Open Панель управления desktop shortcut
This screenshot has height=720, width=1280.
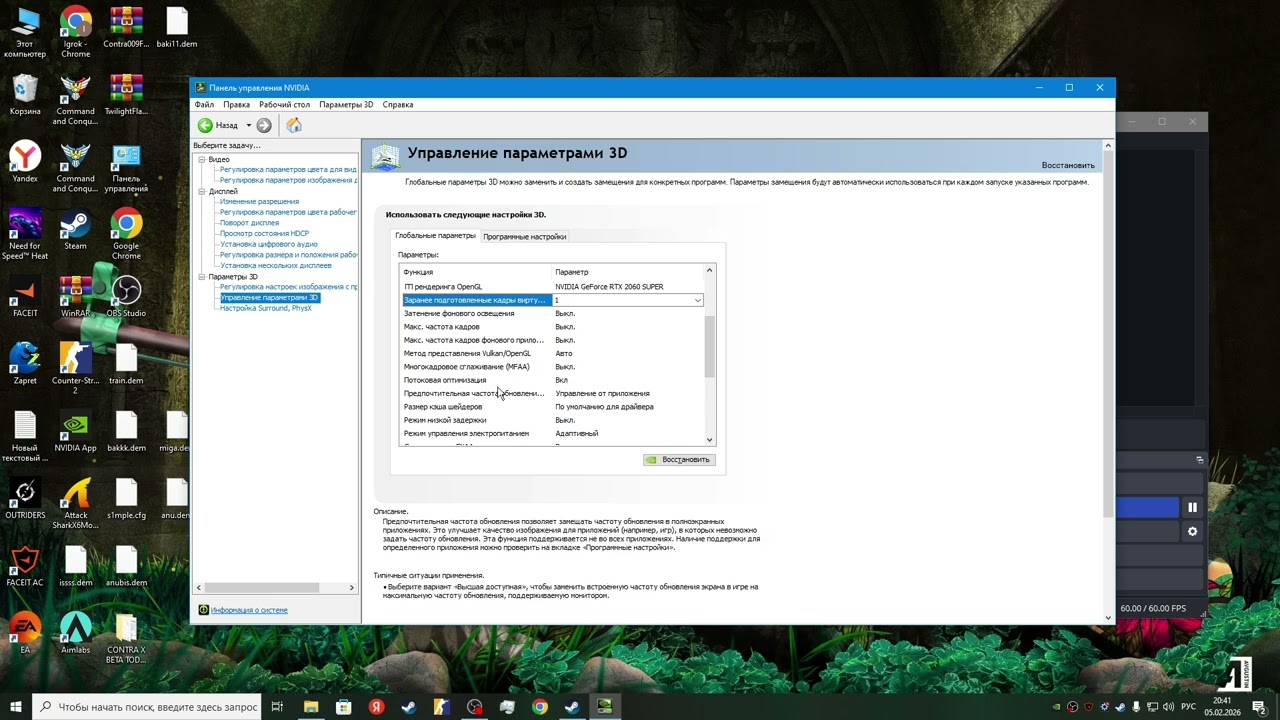point(126,168)
